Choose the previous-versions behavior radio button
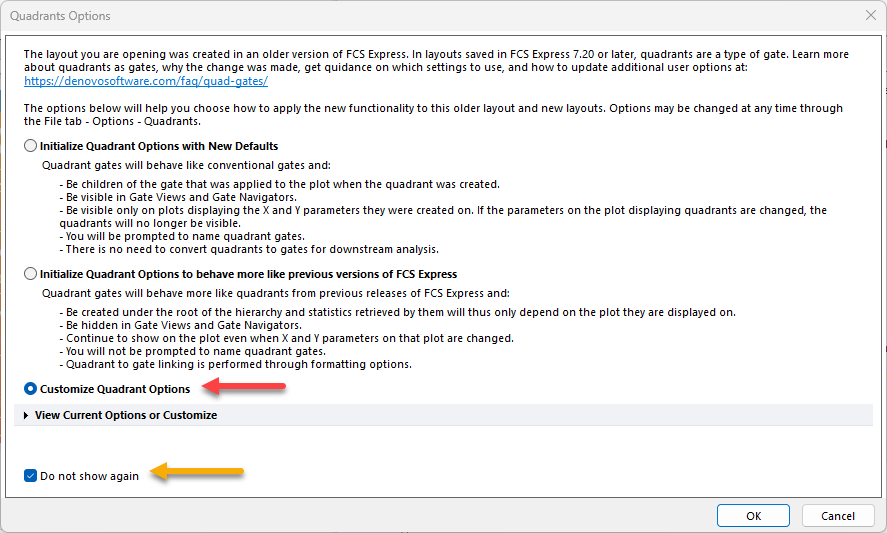The image size is (887, 533). [x=31, y=273]
